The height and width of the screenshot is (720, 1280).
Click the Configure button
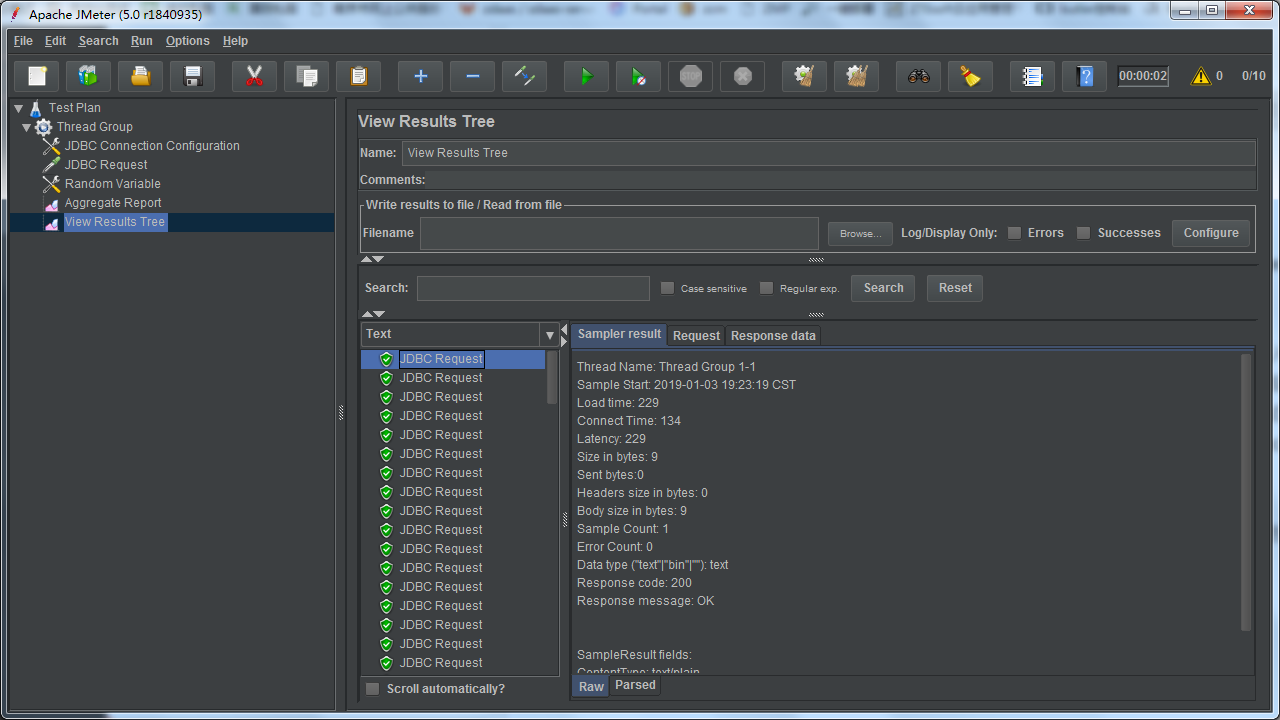click(x=1211, y=233)
